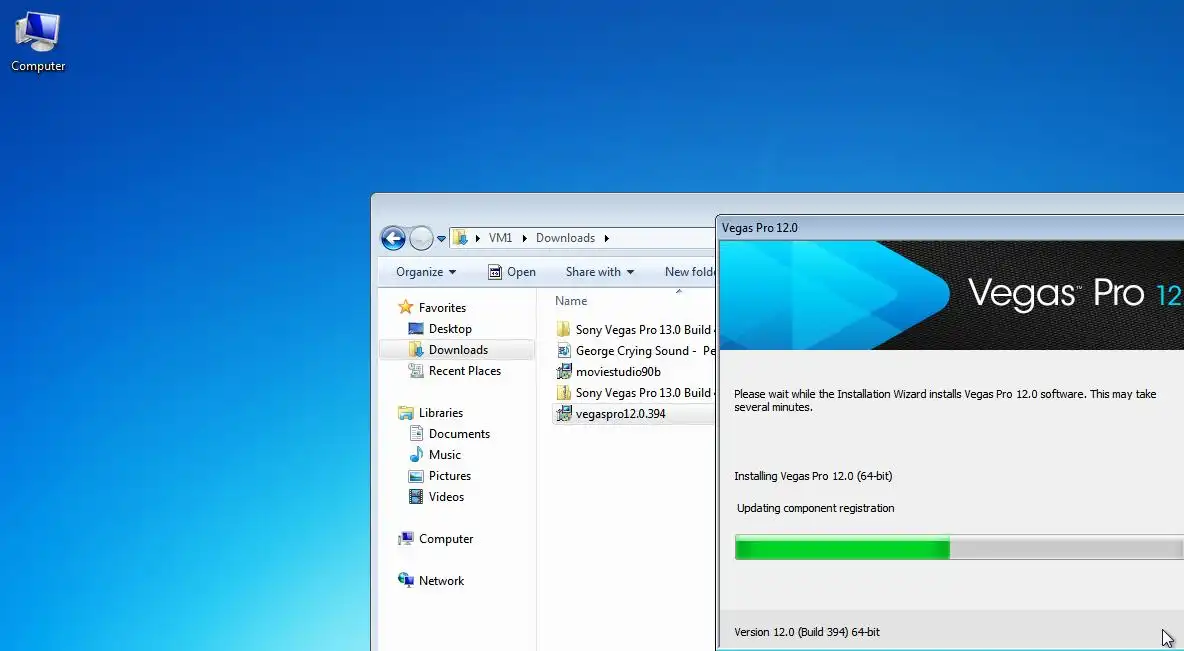Click the Explorer forward navigation button
The image size is (1184, 651).
(x=421, y=239)
